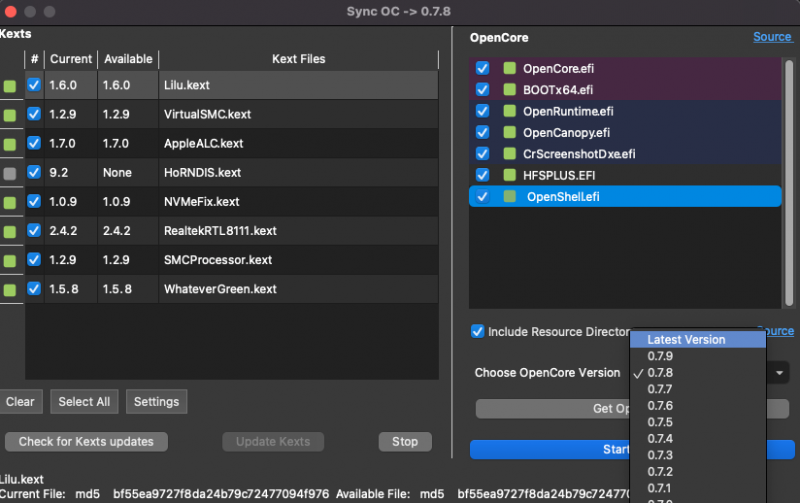Pick OpenCore version 0.7.5 from list
The width and height of the screenshot is (800, 503).
point(660,422)
